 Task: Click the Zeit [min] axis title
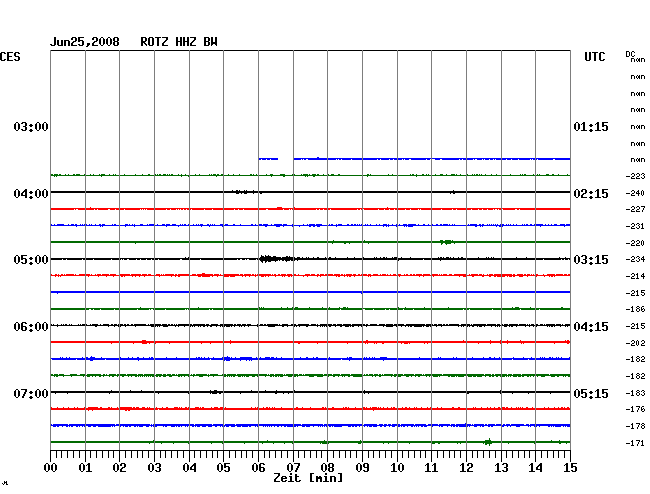(x=308, y=478)
